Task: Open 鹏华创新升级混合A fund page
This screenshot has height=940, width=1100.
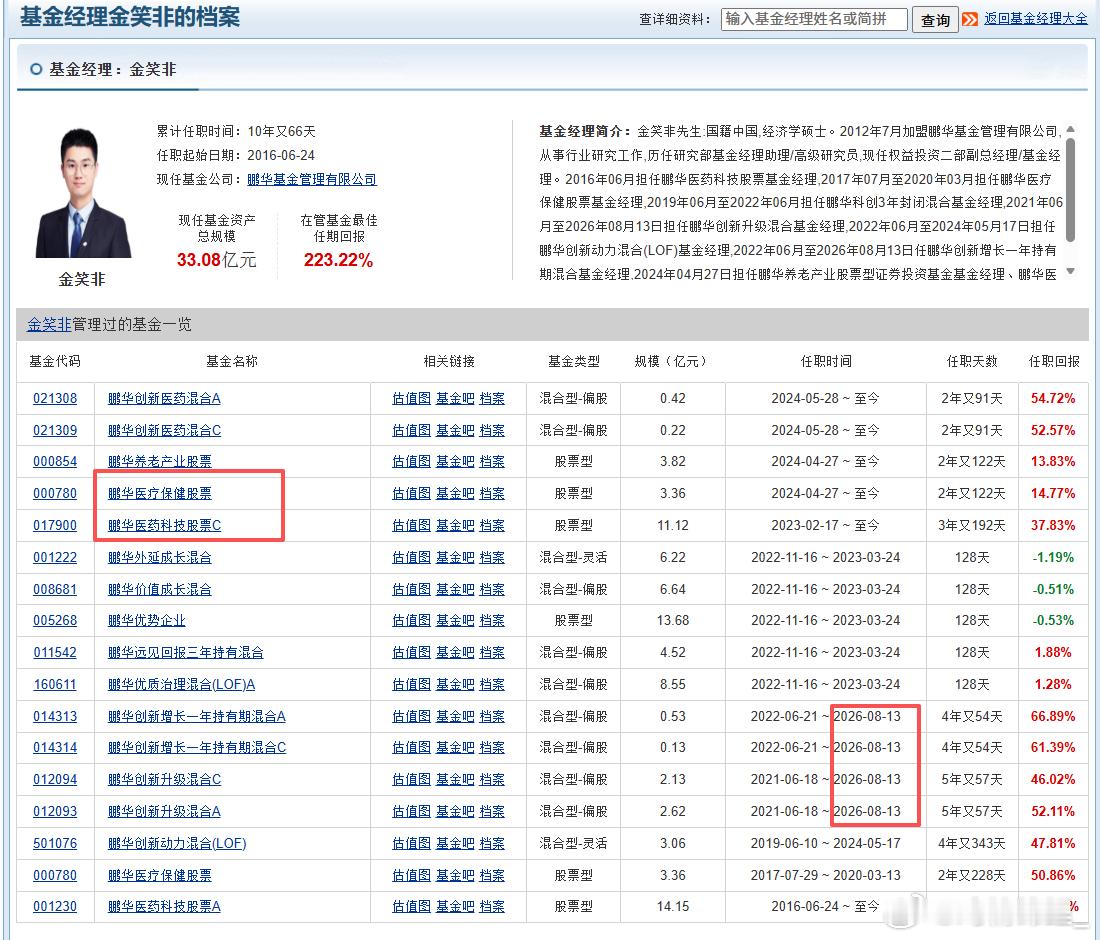Action: click(164, 812)
